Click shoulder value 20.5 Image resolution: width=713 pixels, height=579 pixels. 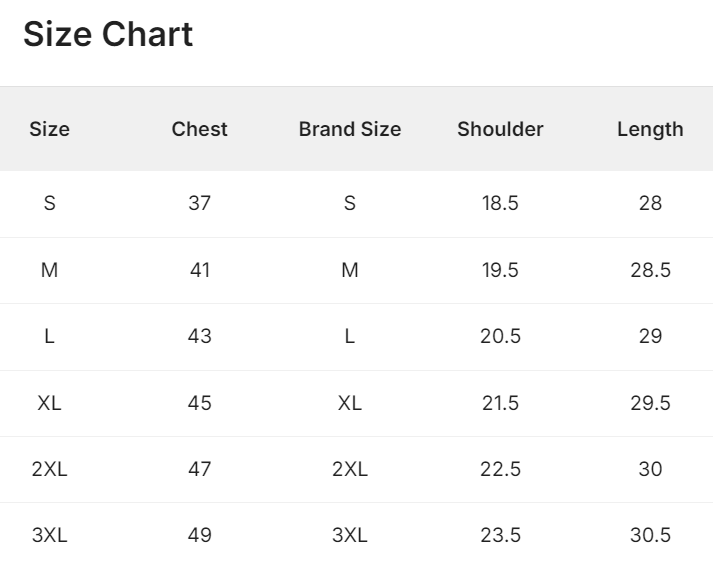coord(500,336)
